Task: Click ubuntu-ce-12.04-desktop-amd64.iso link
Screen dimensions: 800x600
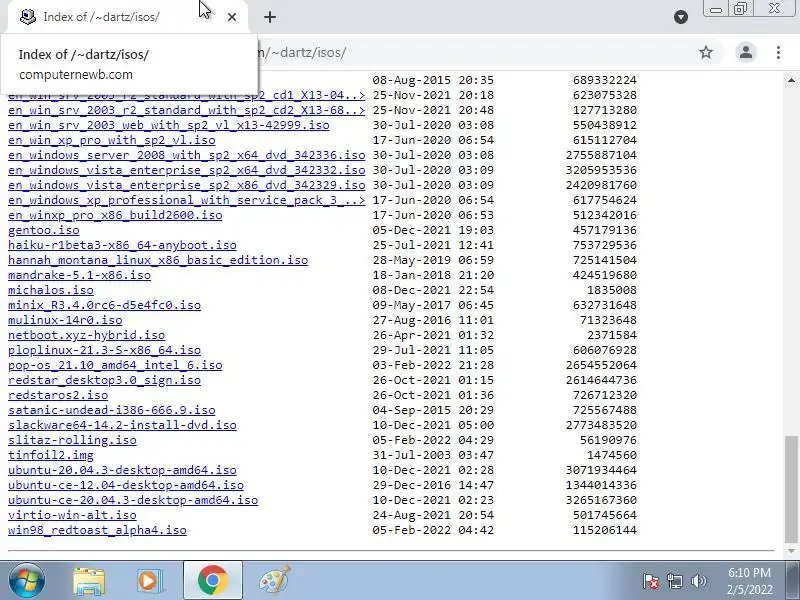Action: click(x=126, y=485)
